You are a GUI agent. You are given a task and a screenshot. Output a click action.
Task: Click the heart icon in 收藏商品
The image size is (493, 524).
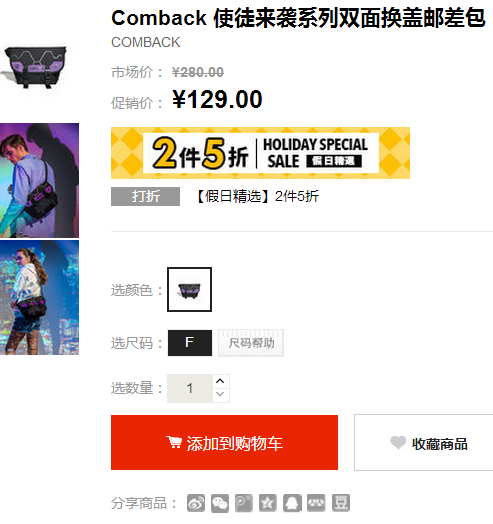coord(398,442)
